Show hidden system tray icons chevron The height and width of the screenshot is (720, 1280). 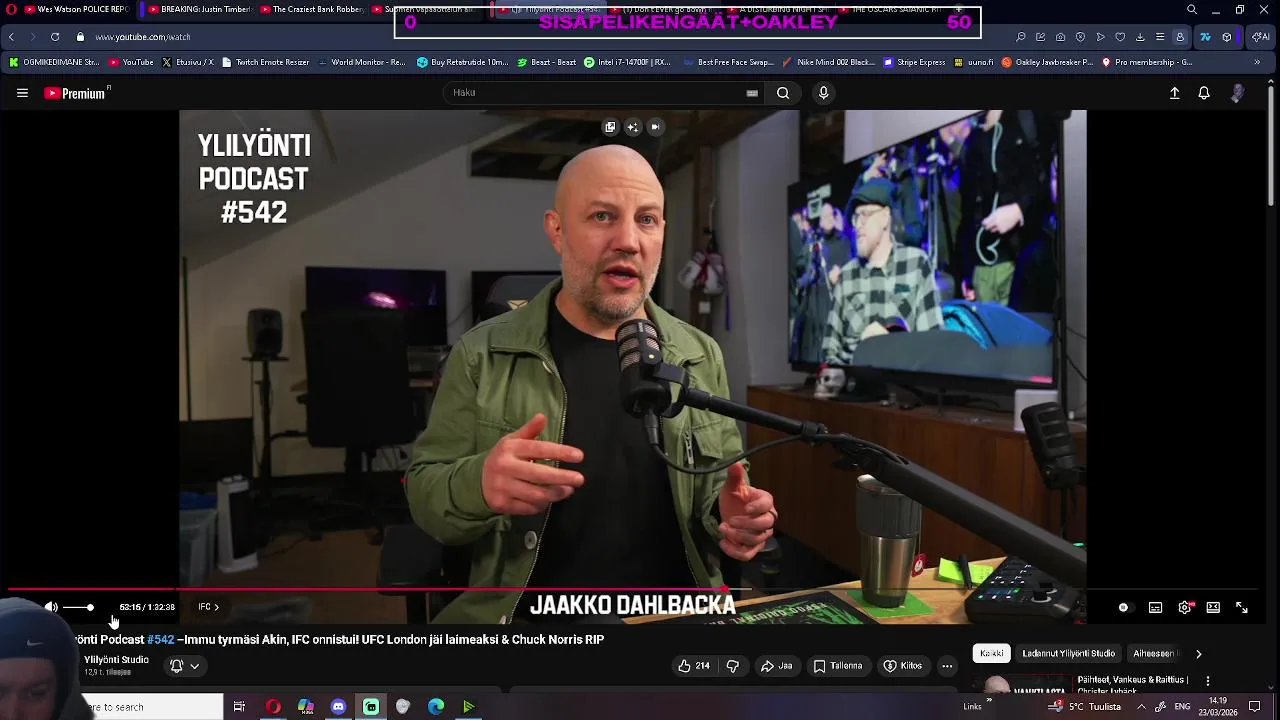(x=1141, y=707)
